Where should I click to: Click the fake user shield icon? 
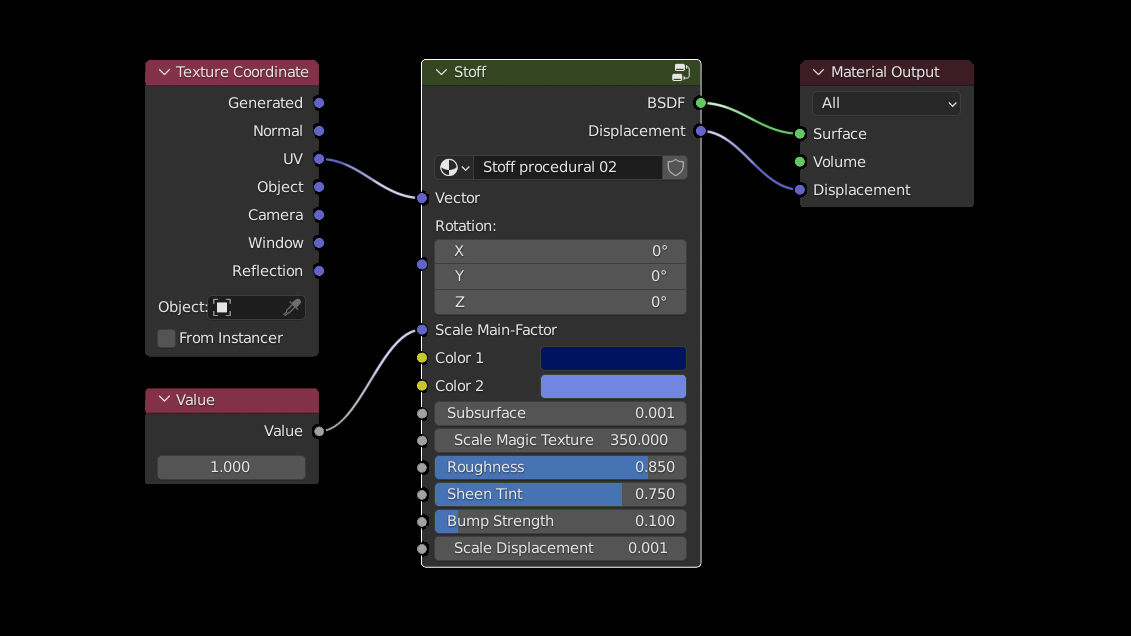[676, 167]
